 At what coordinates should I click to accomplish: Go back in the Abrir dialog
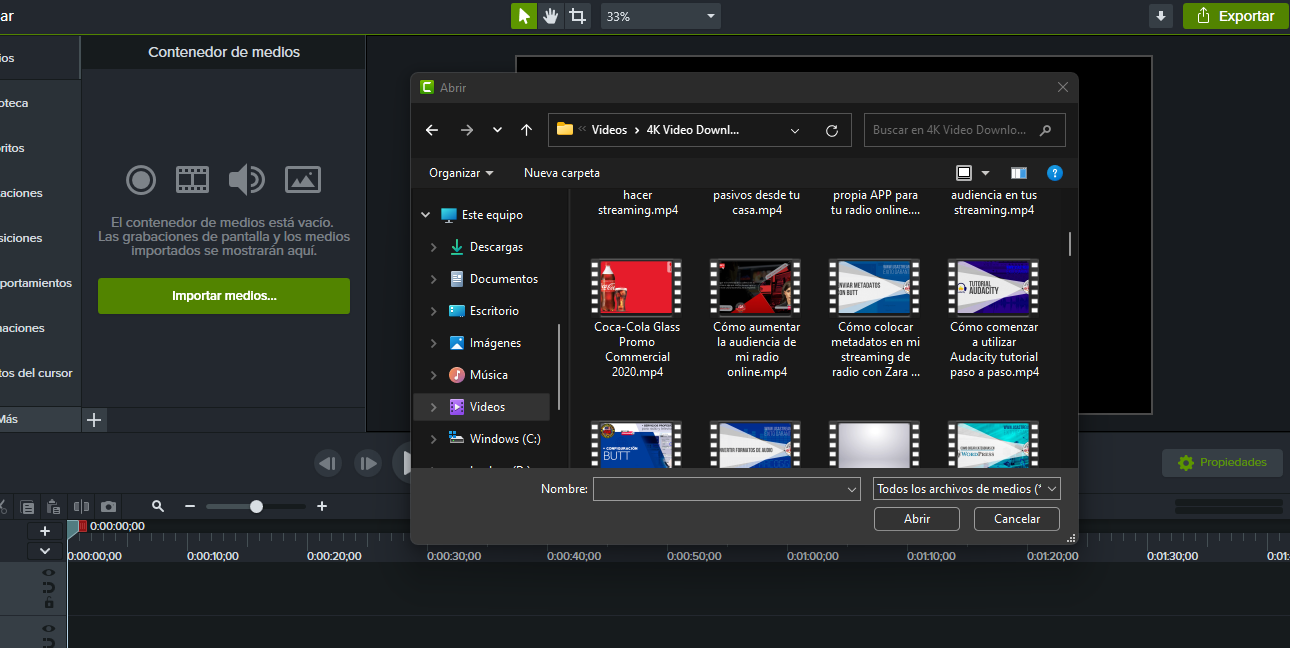[x=432, y=130]
